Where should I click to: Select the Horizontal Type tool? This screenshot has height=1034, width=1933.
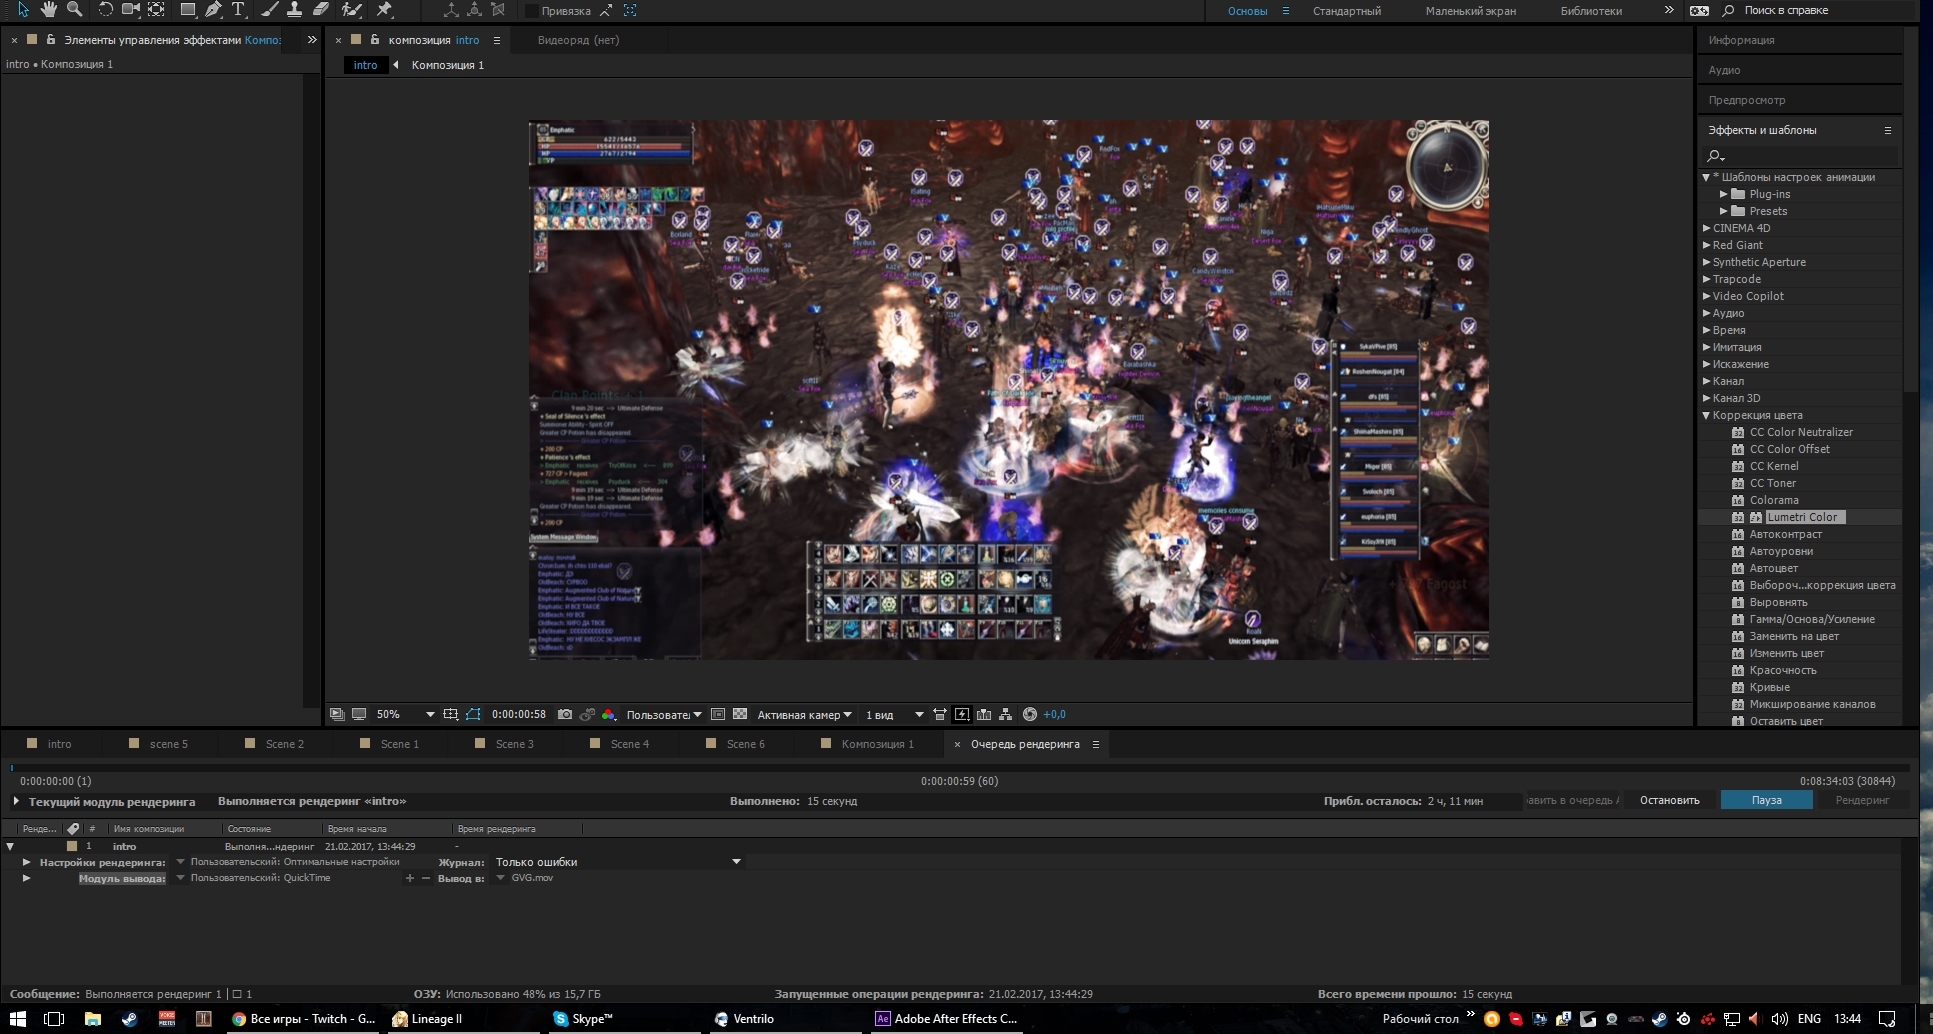(238, 10)
